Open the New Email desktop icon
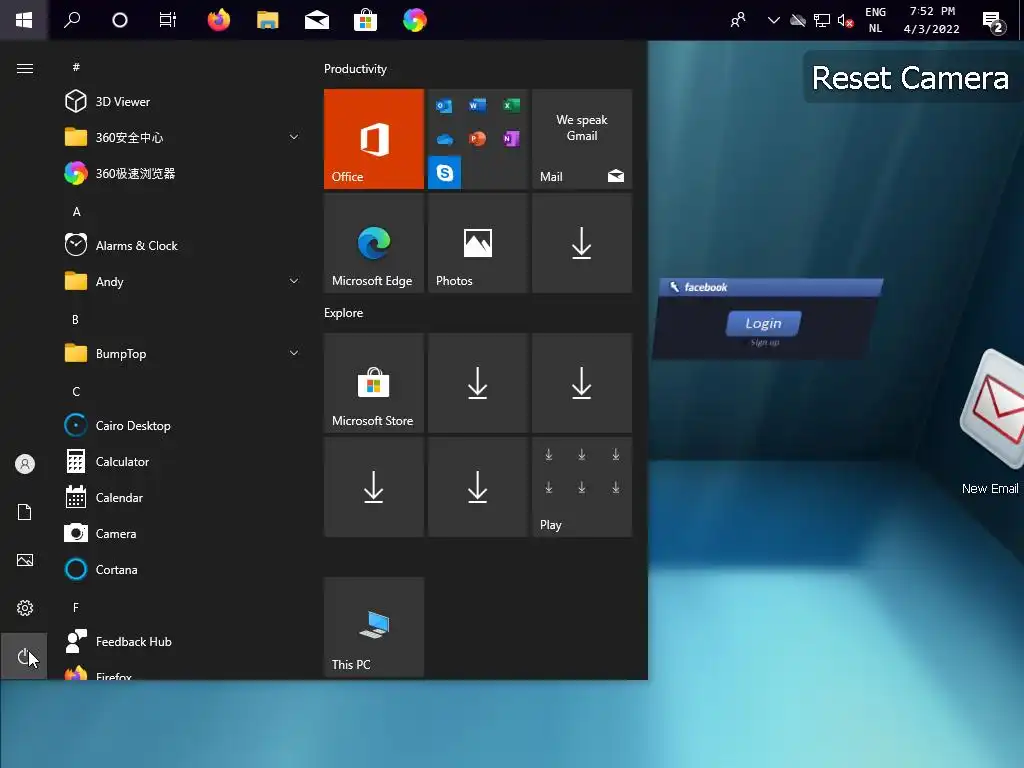The width and height of the screenshot is (1024, 768). point(991,423)
